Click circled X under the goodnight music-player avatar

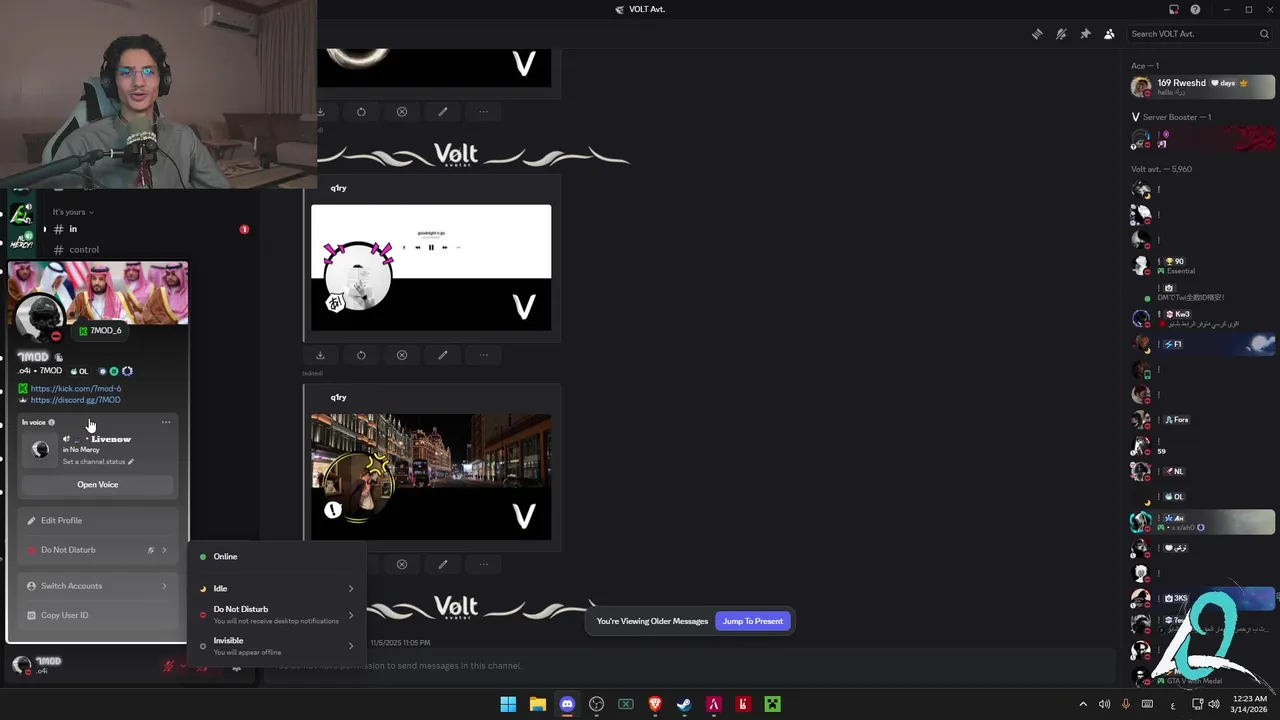(x=402, y=355)
